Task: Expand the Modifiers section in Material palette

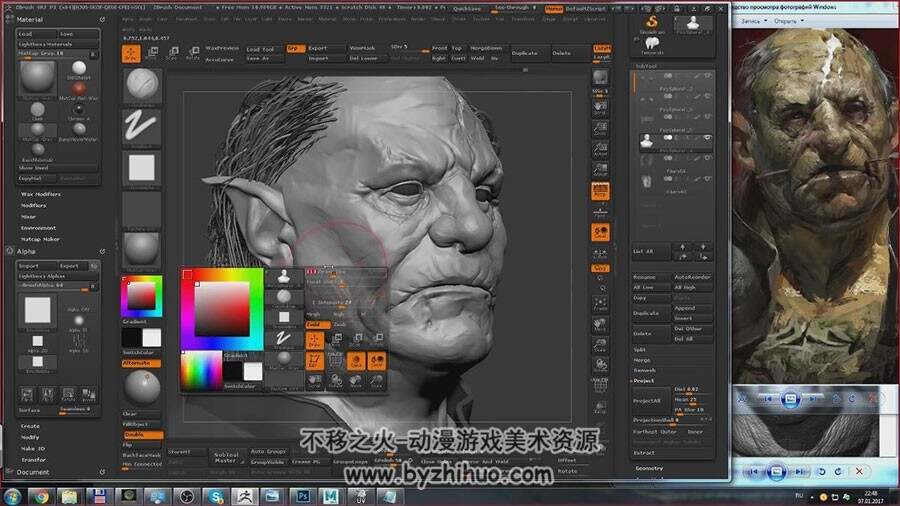Action: [33, 205]
